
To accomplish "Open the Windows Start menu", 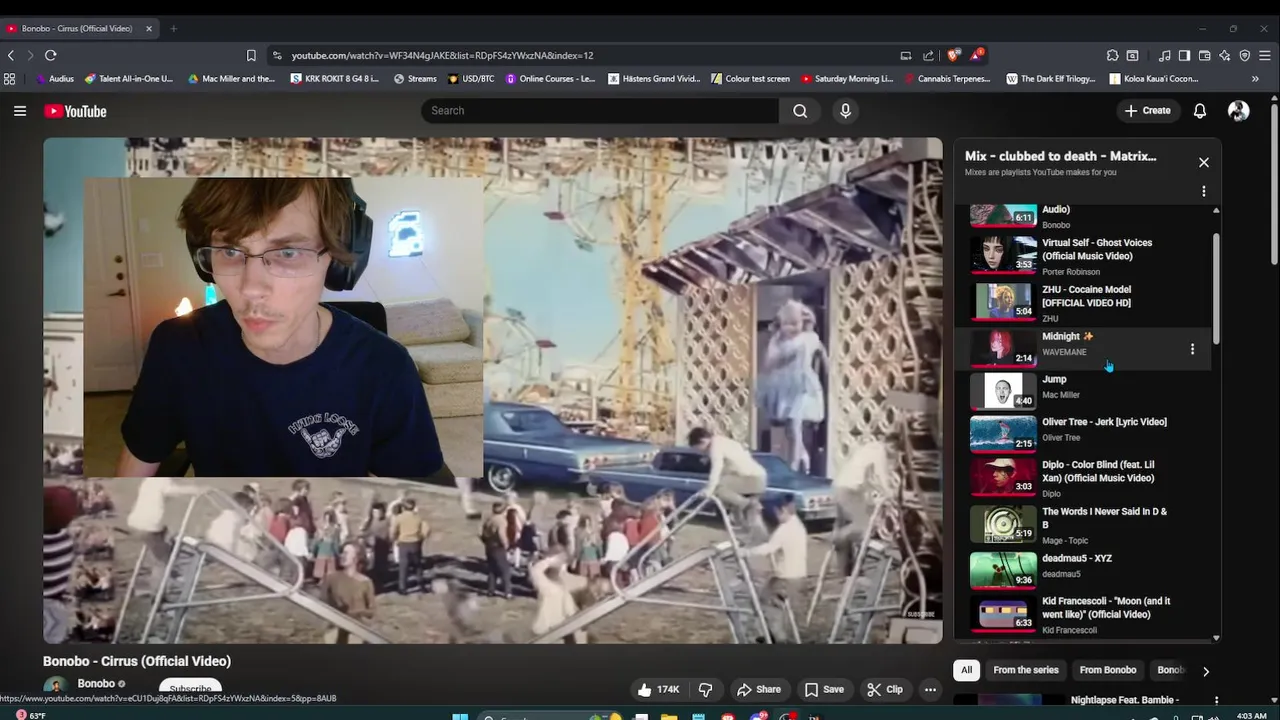I will 460,716.
